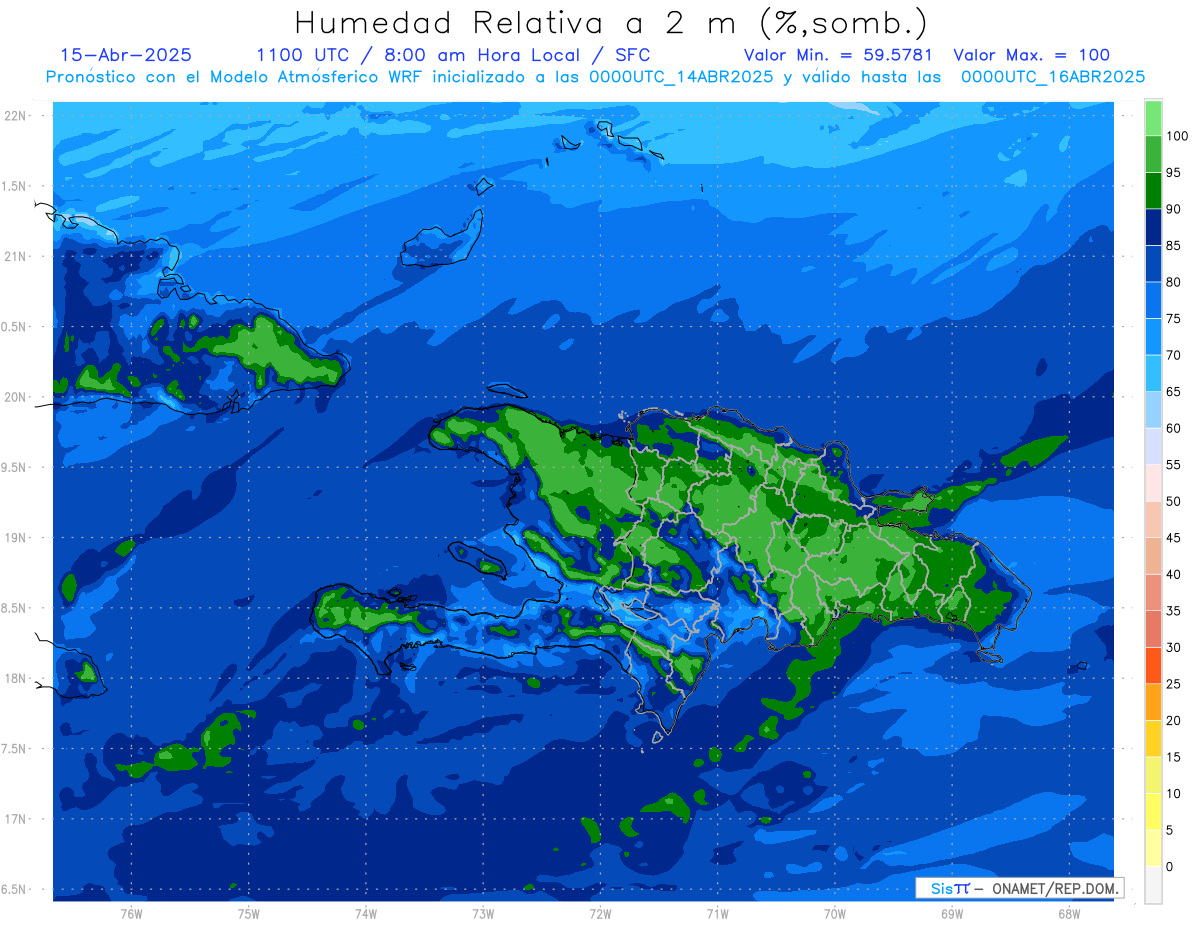Viewport: 1200px width, 927px height.
Task: Click the light green legend swatch above 100
Action: tap(1153, 119)
